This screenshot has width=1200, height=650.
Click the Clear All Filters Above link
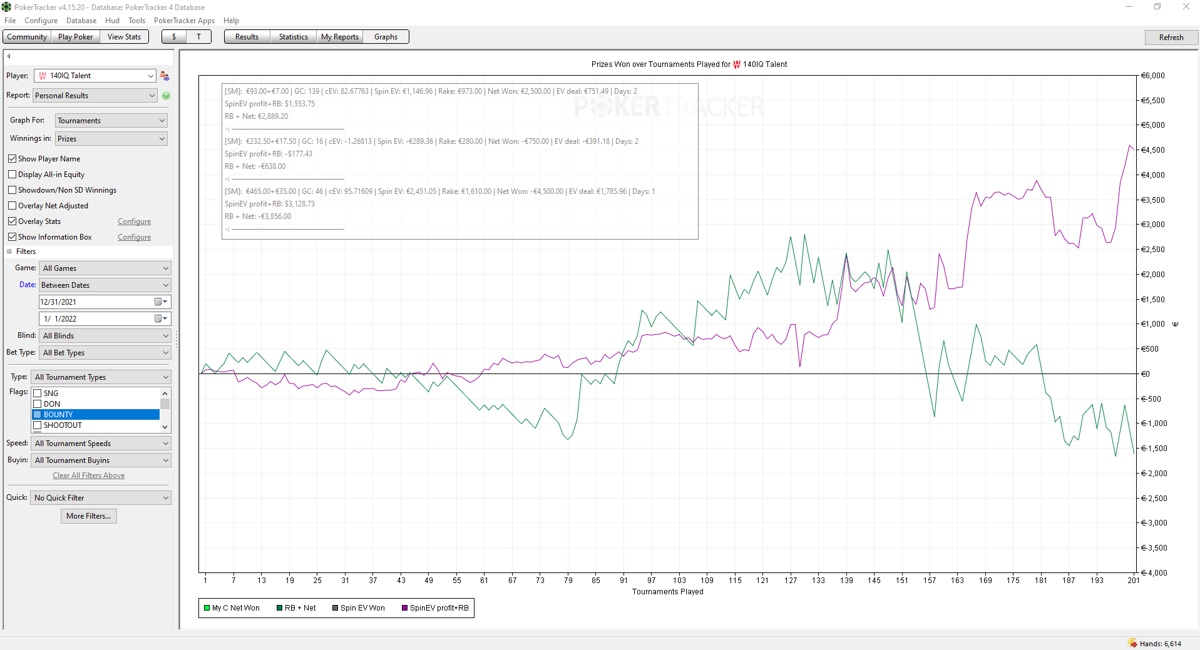click(x=89, y=476)
